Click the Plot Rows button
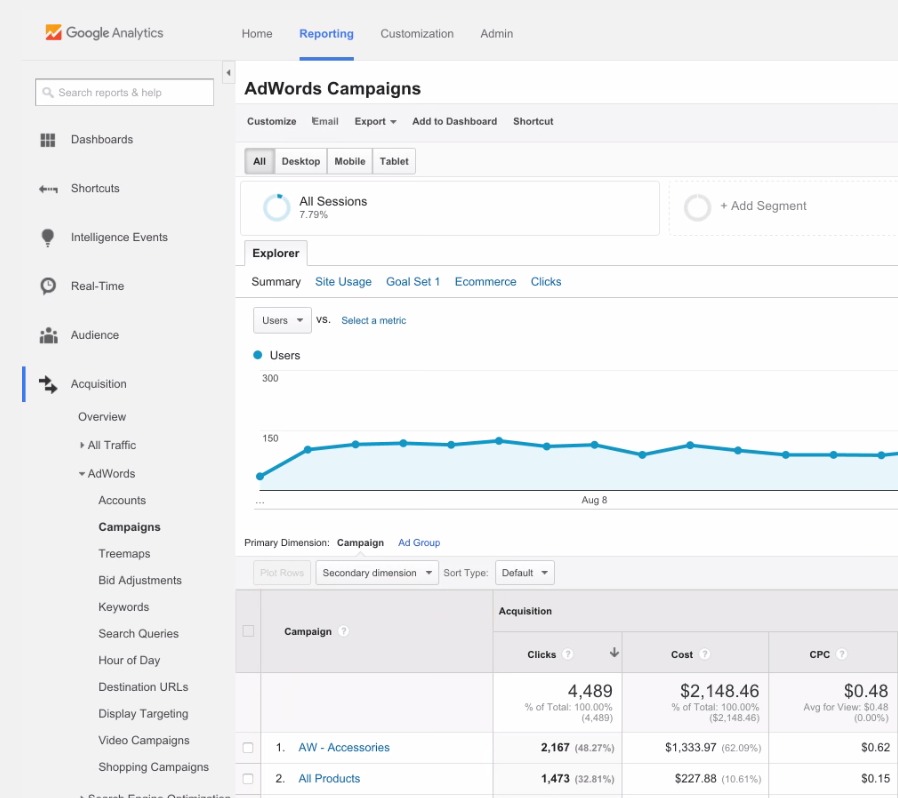 282,573
